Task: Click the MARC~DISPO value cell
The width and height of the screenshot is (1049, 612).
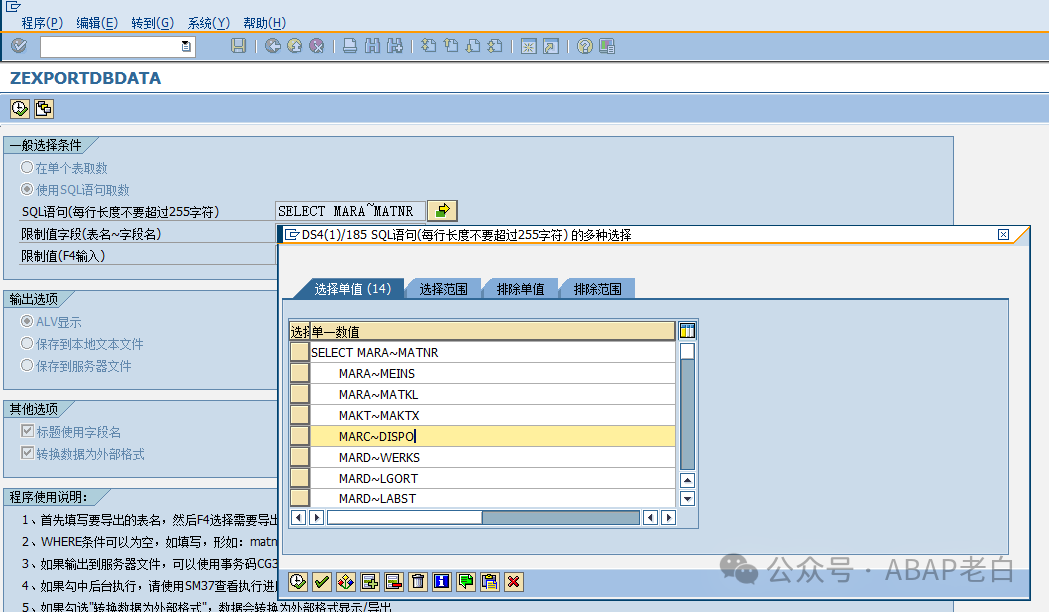Action: pos(492,436)
